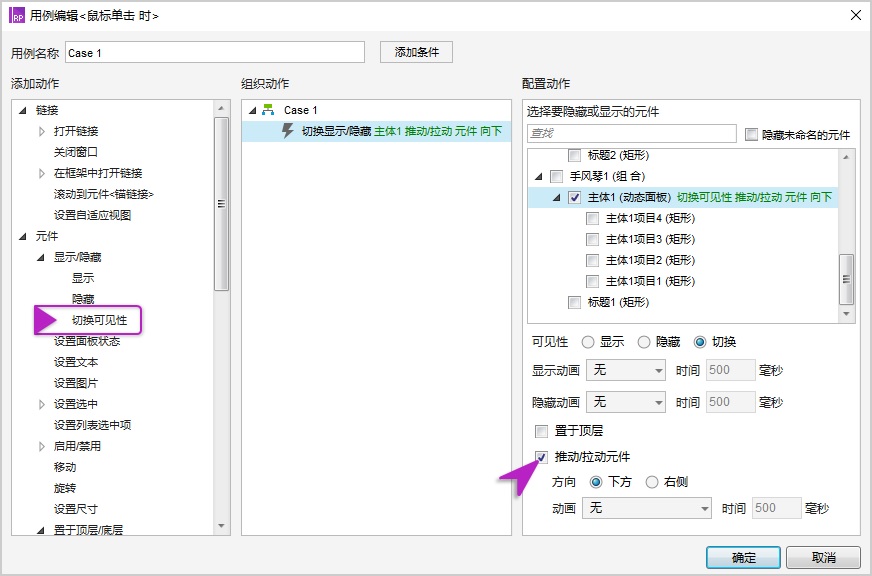Image resolution: width=872 pixels, height=576 pixels.
Task: Expand the 启用/禁用 node
Action: pyautogui.click(x=42, y=446)
